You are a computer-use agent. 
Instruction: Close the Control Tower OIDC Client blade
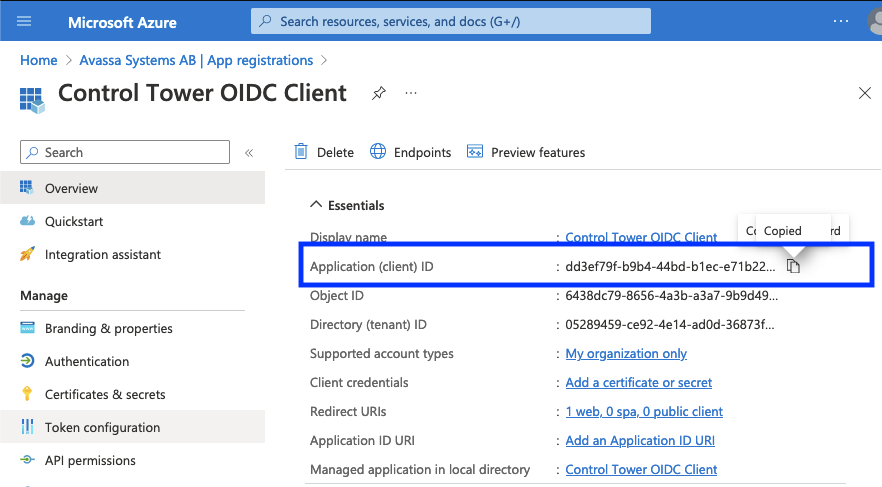865,93
